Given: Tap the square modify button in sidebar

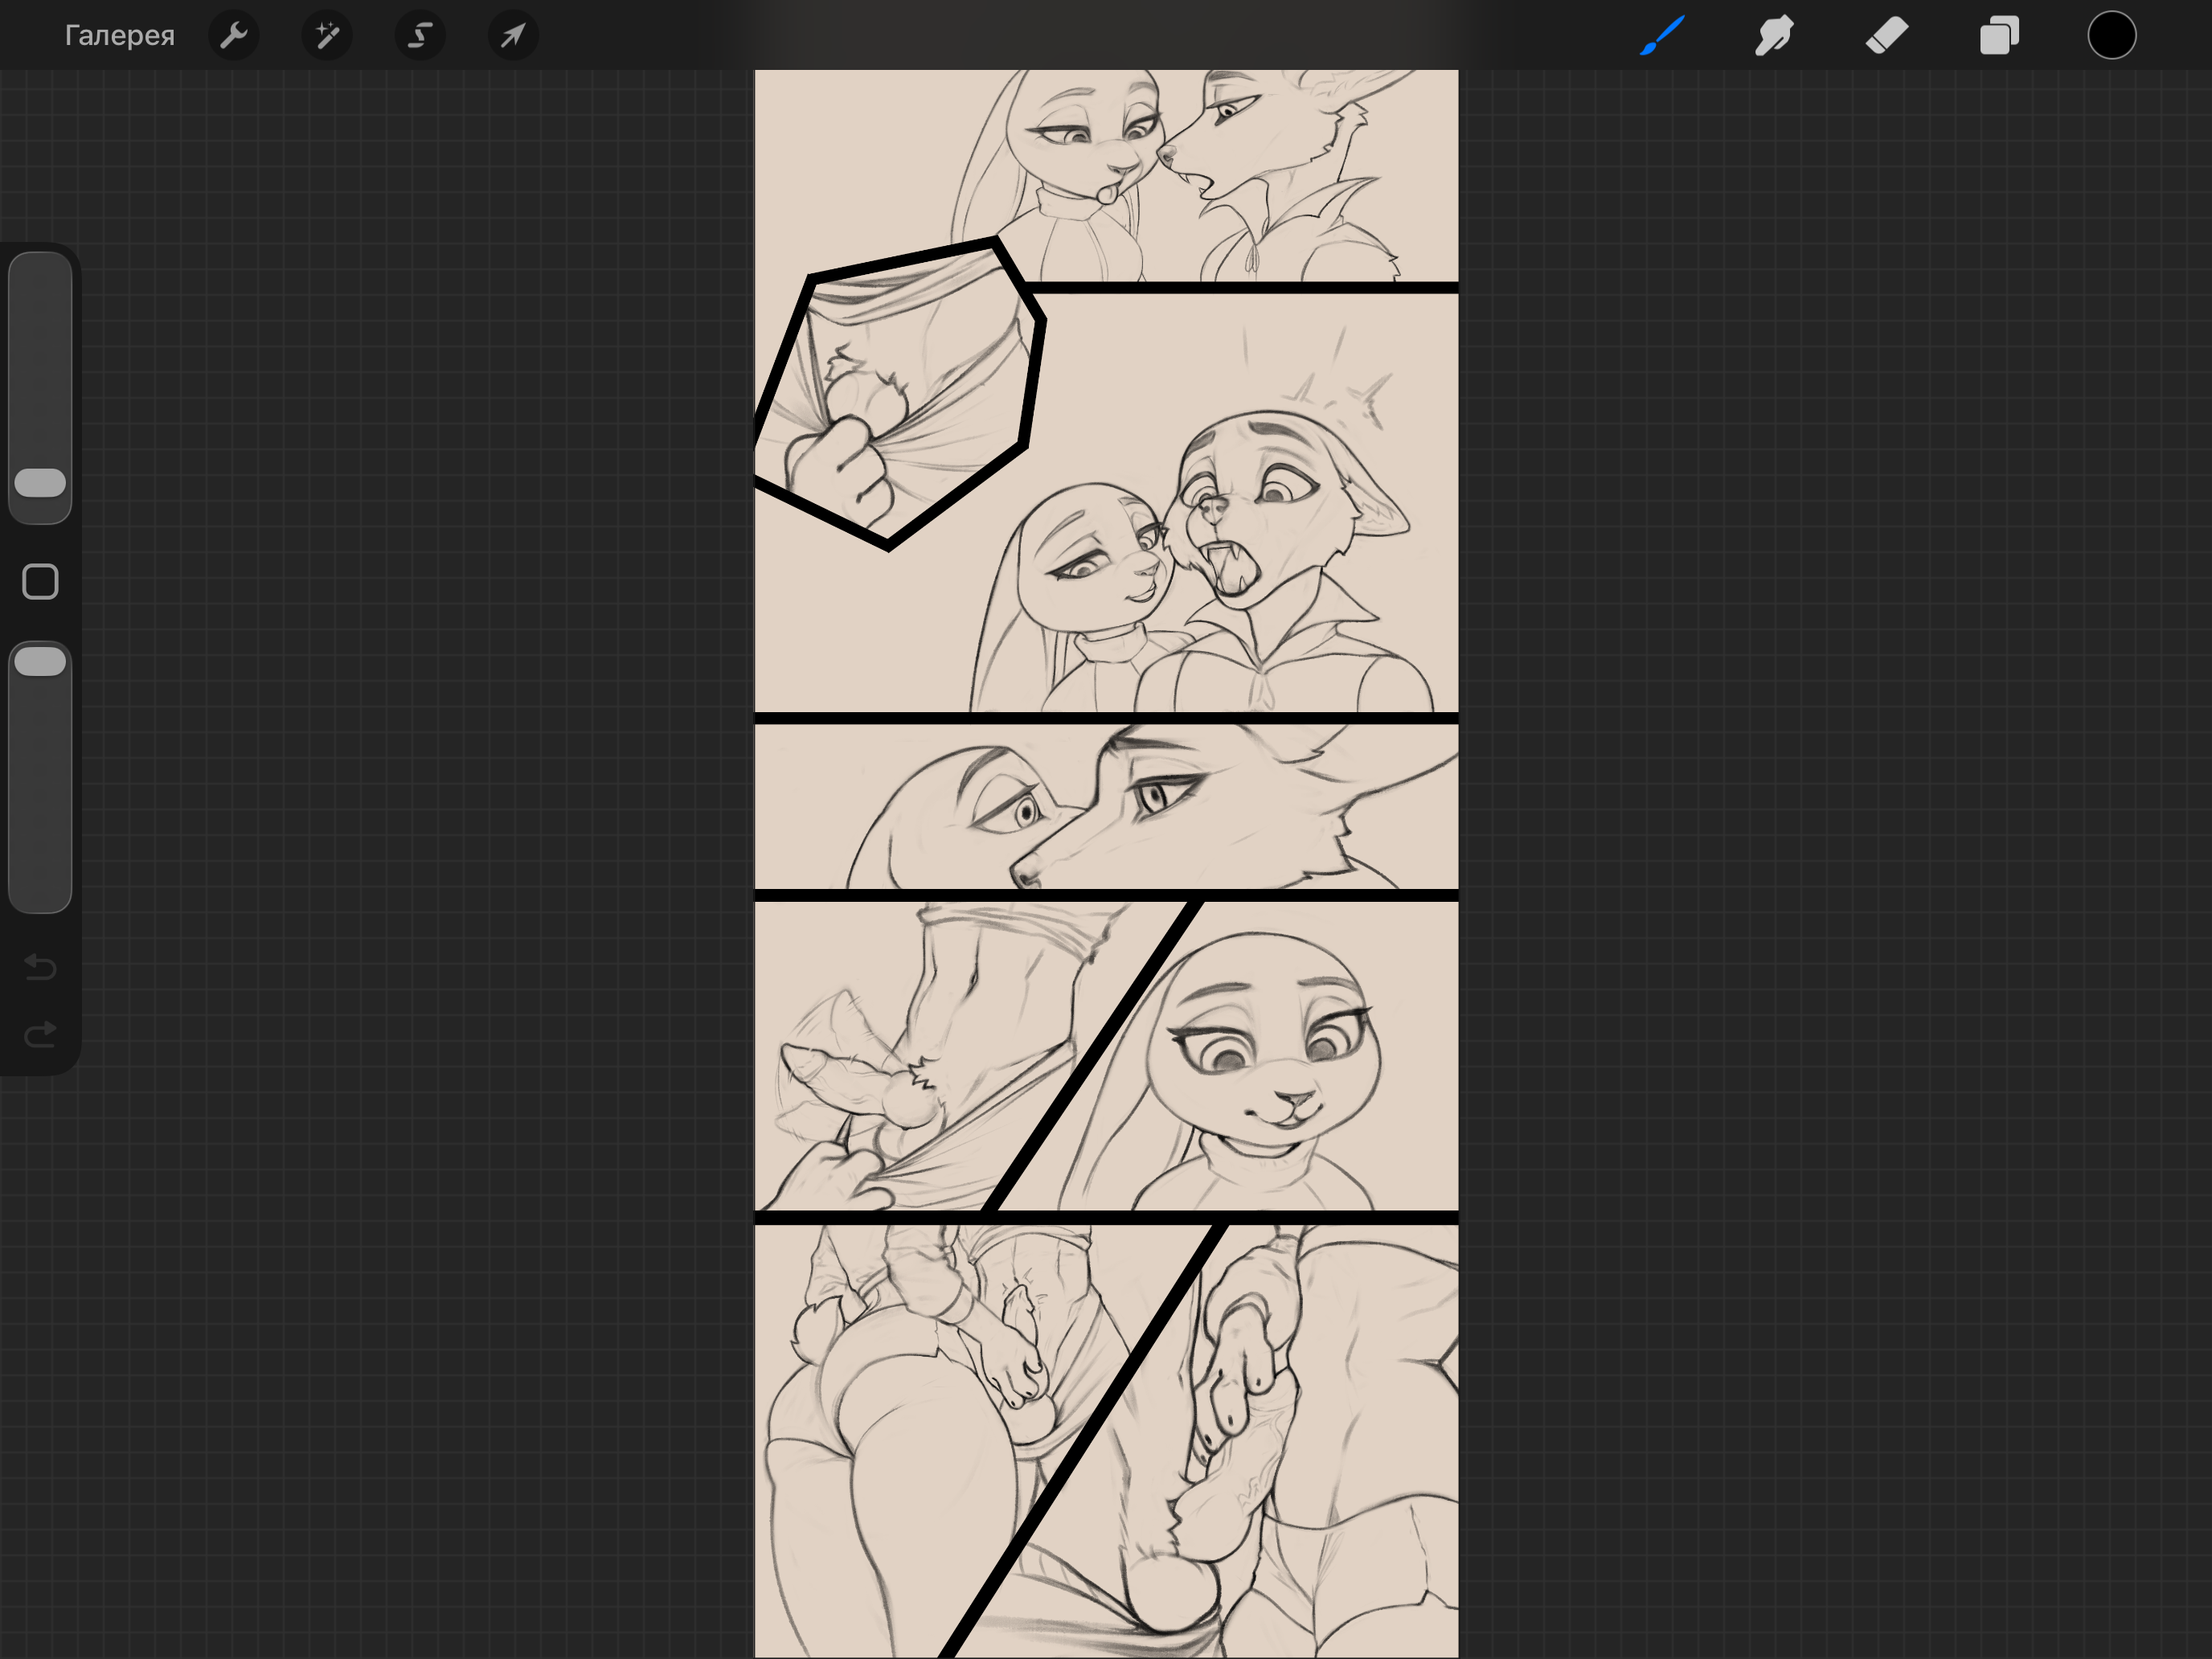Looking at the screenshot, I should point(40,582).
